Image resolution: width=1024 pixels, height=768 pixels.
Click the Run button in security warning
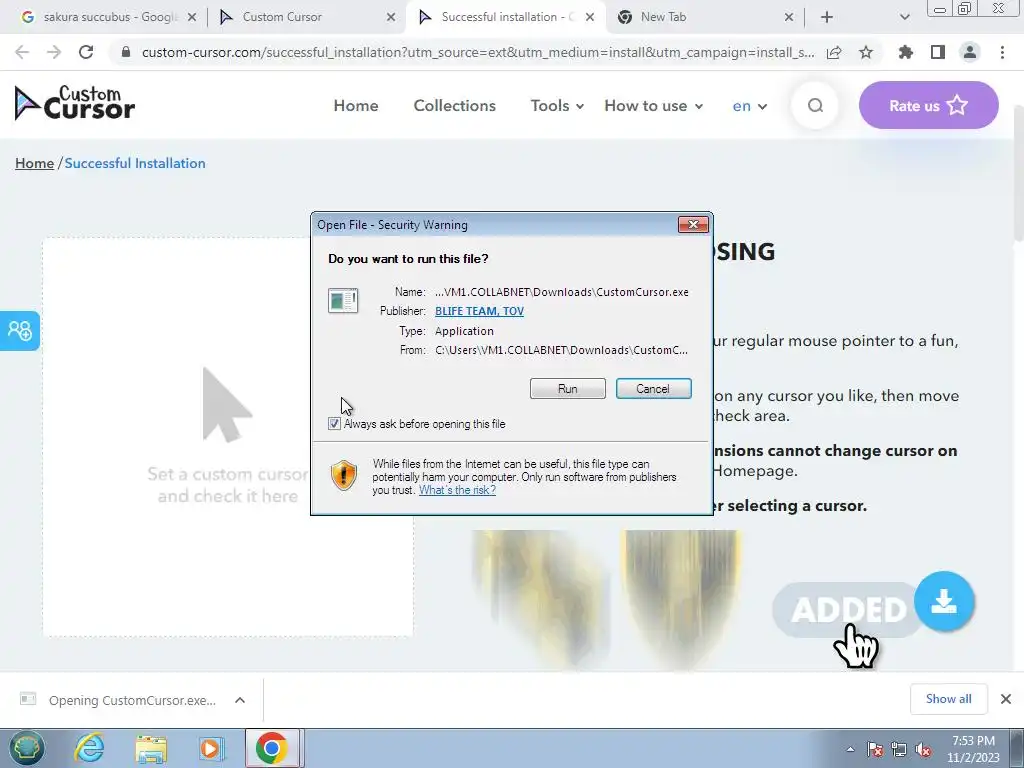point(568,389)
